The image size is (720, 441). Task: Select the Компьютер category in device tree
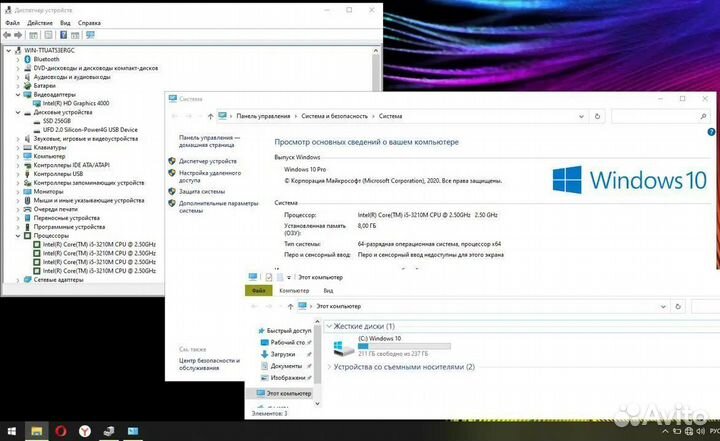(x=49, y=156)
